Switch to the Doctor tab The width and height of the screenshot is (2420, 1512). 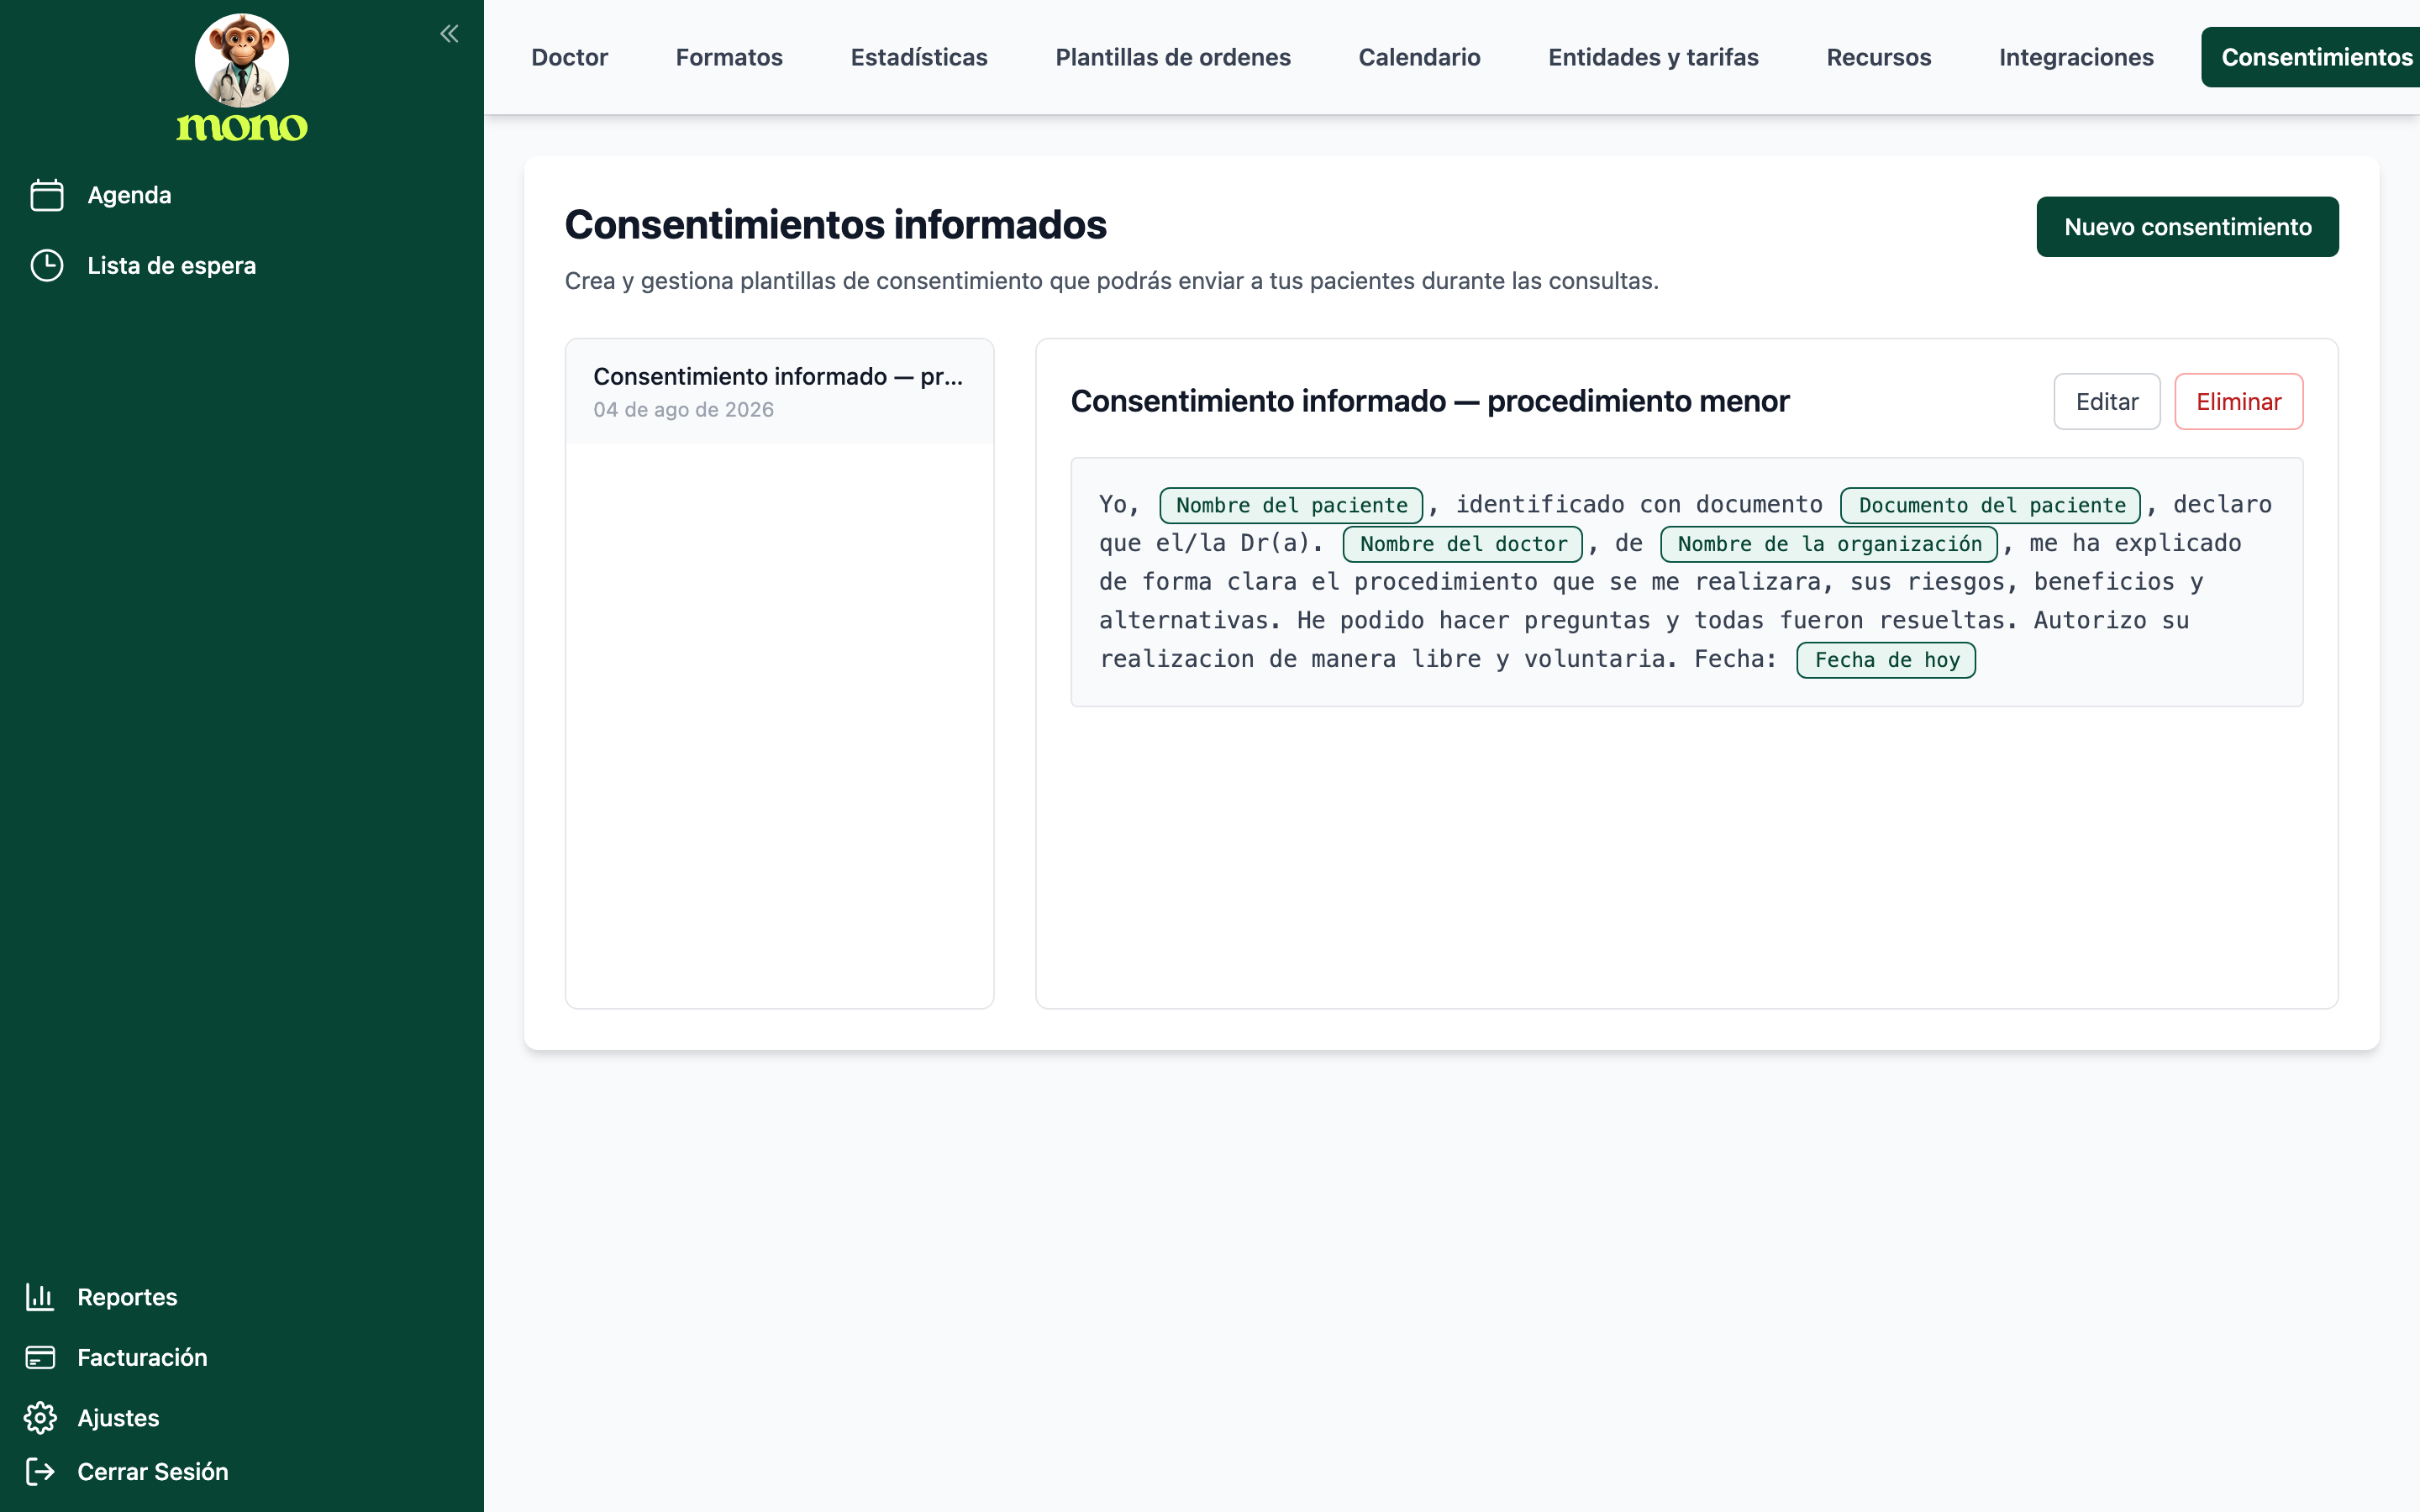569,57
